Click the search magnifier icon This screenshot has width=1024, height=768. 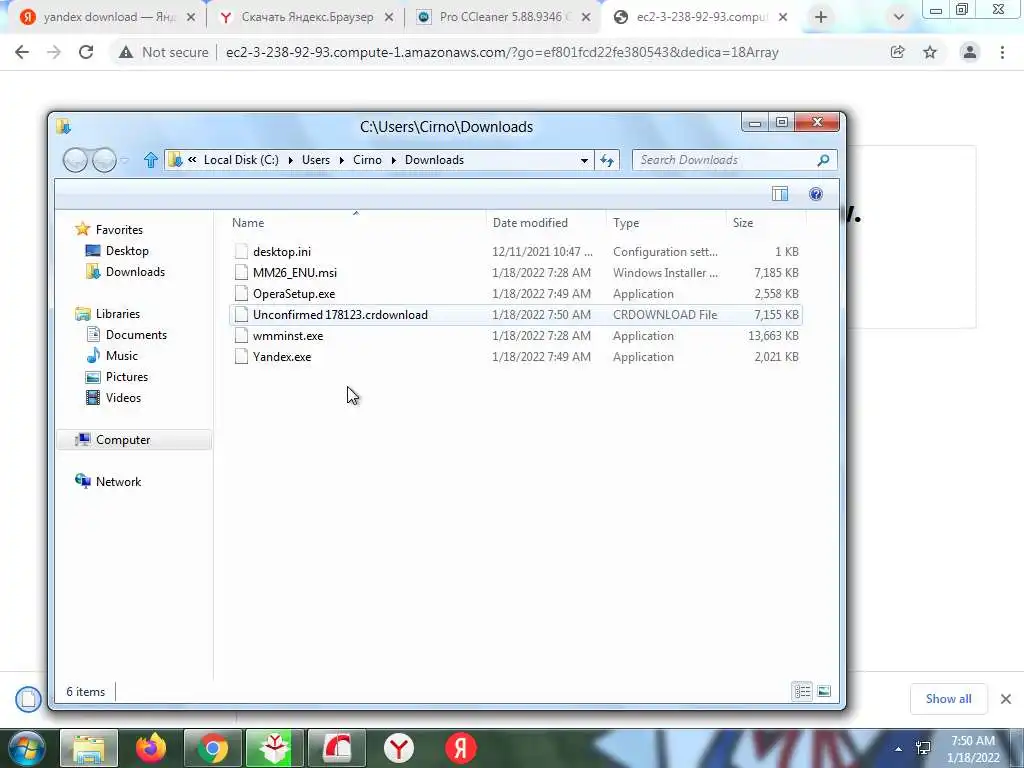pyautogui.click(x=824, y=160)
